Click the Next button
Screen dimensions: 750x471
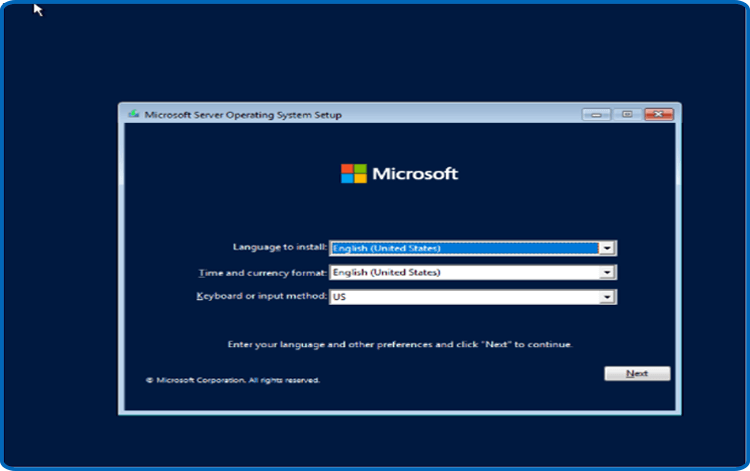tap(637, 373)
